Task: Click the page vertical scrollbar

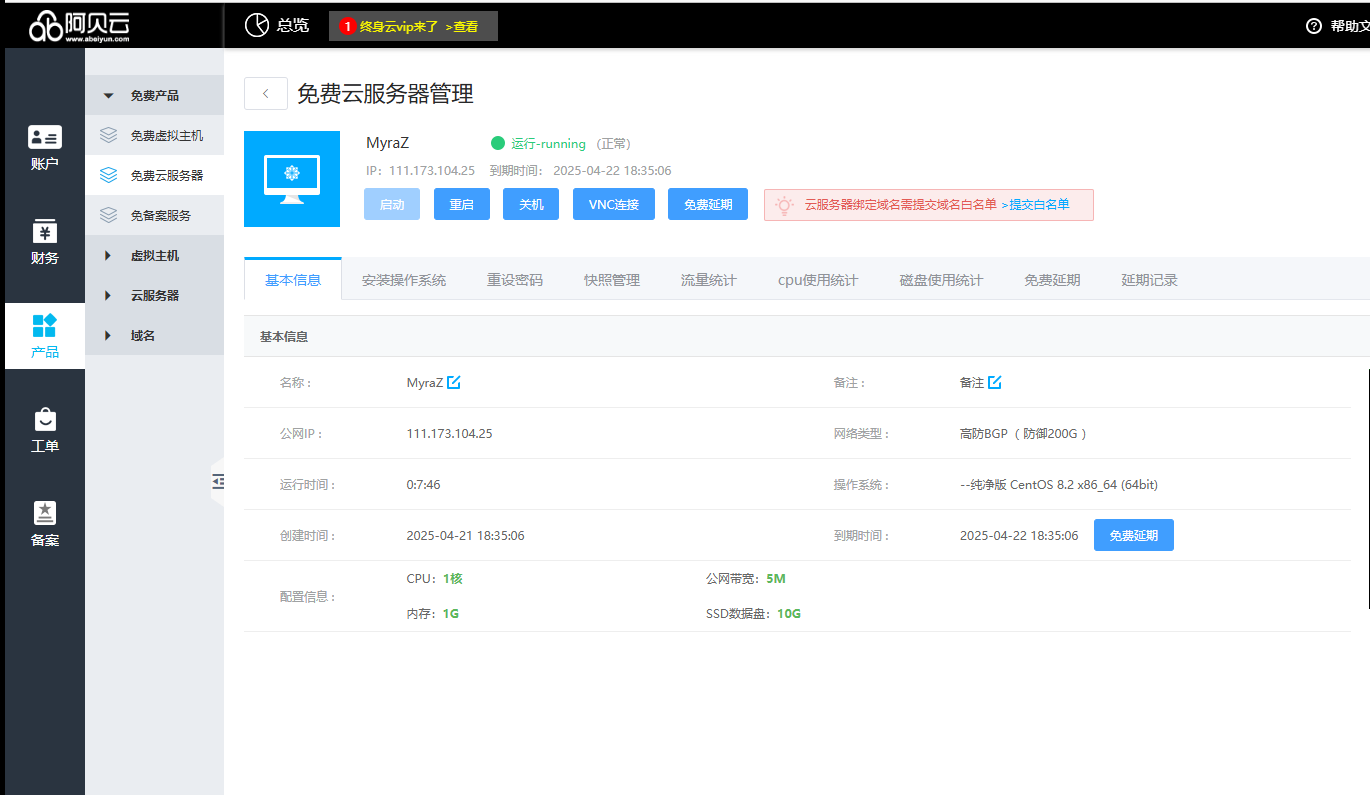Action: pos(1368,487)
